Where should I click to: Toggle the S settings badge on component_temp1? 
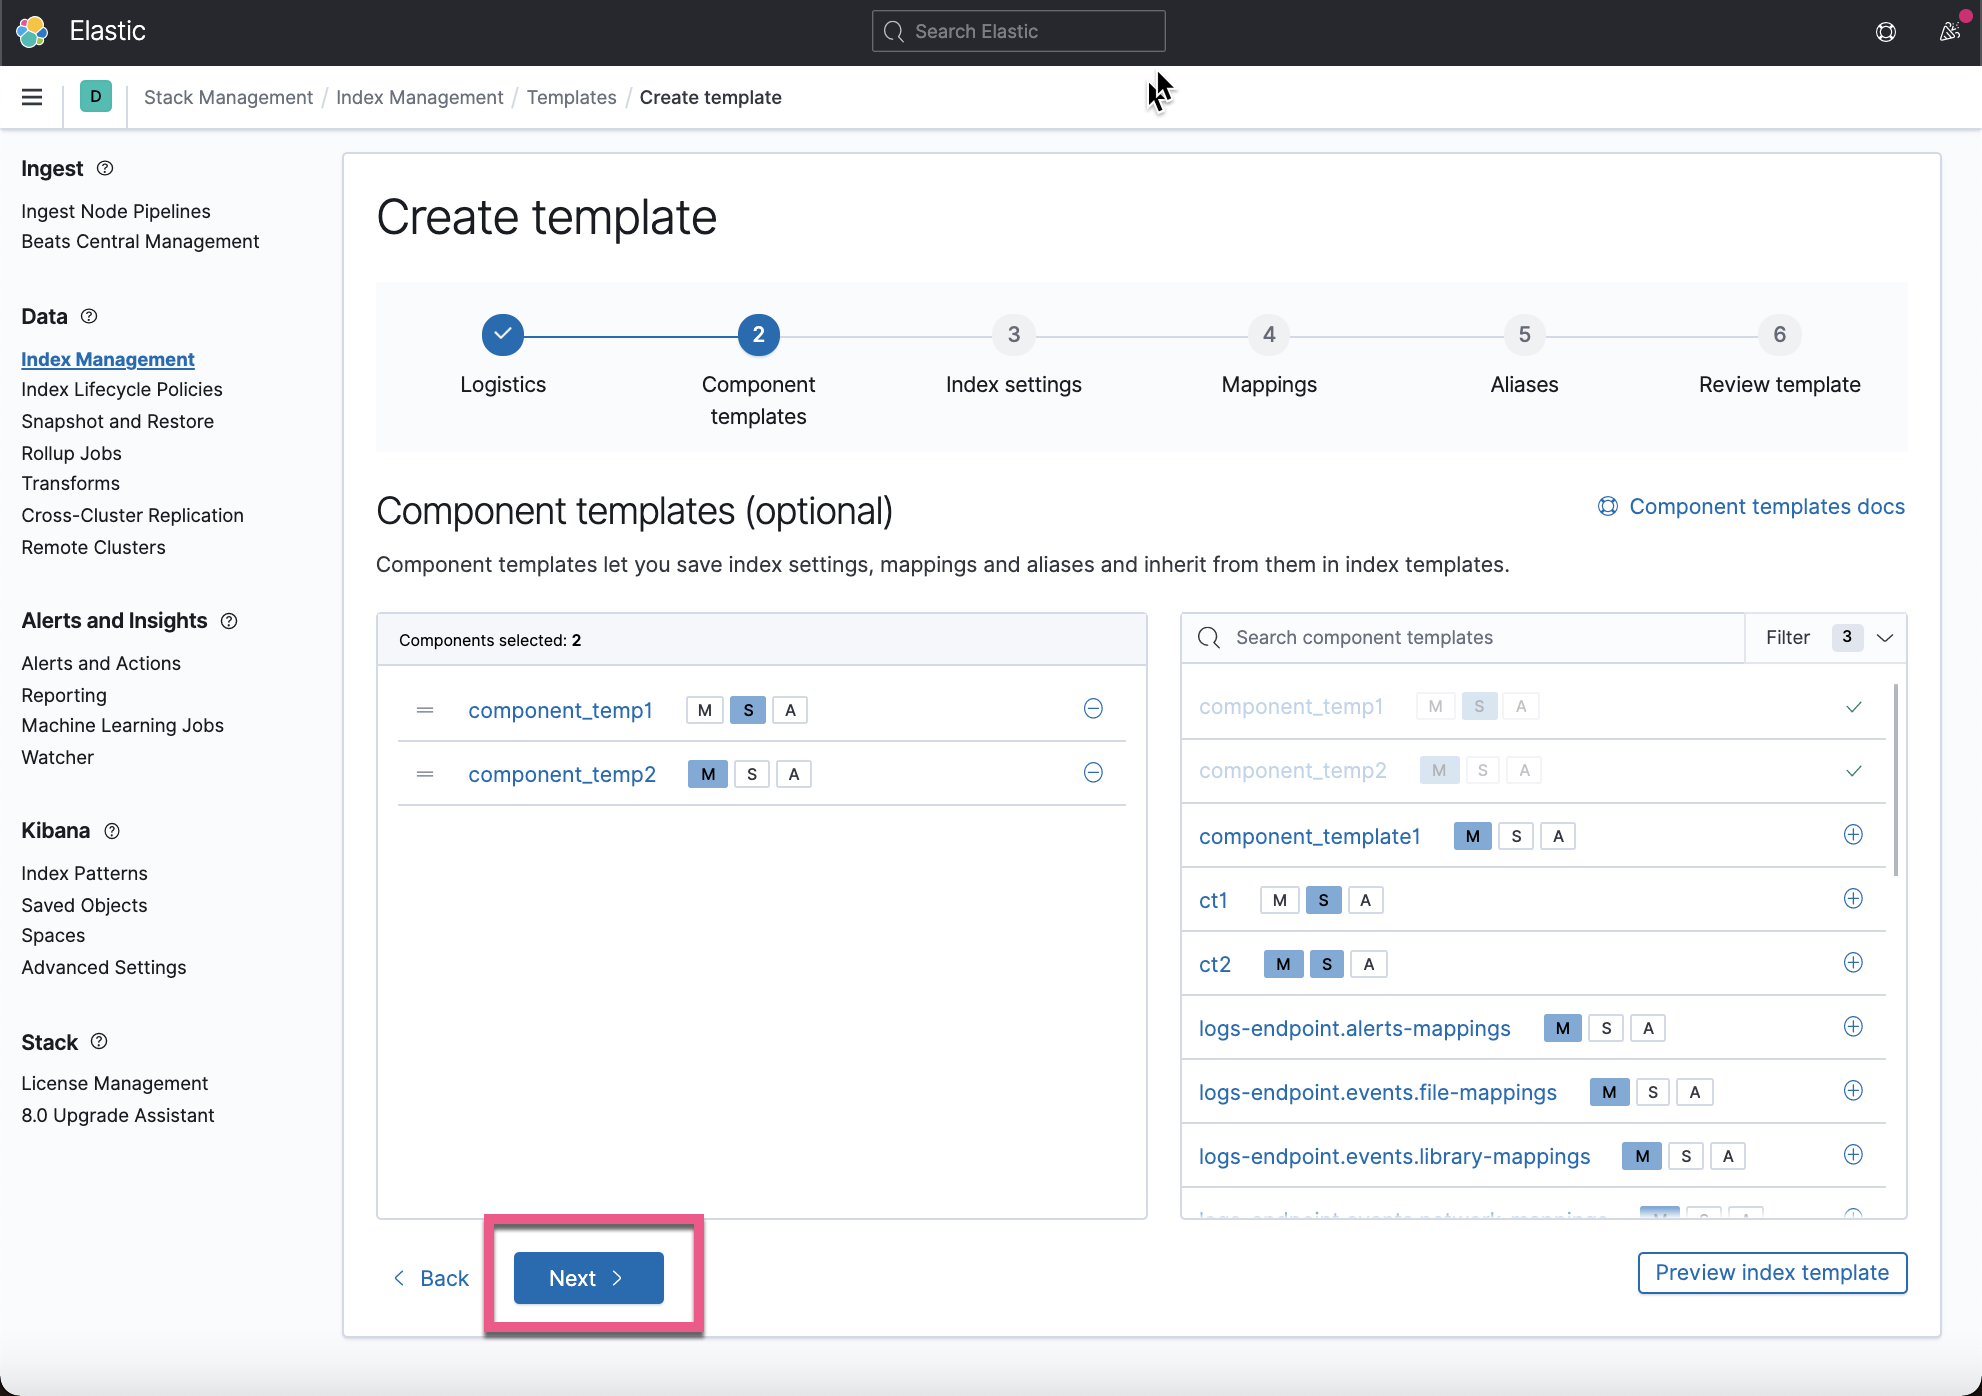tap(747, 709)
